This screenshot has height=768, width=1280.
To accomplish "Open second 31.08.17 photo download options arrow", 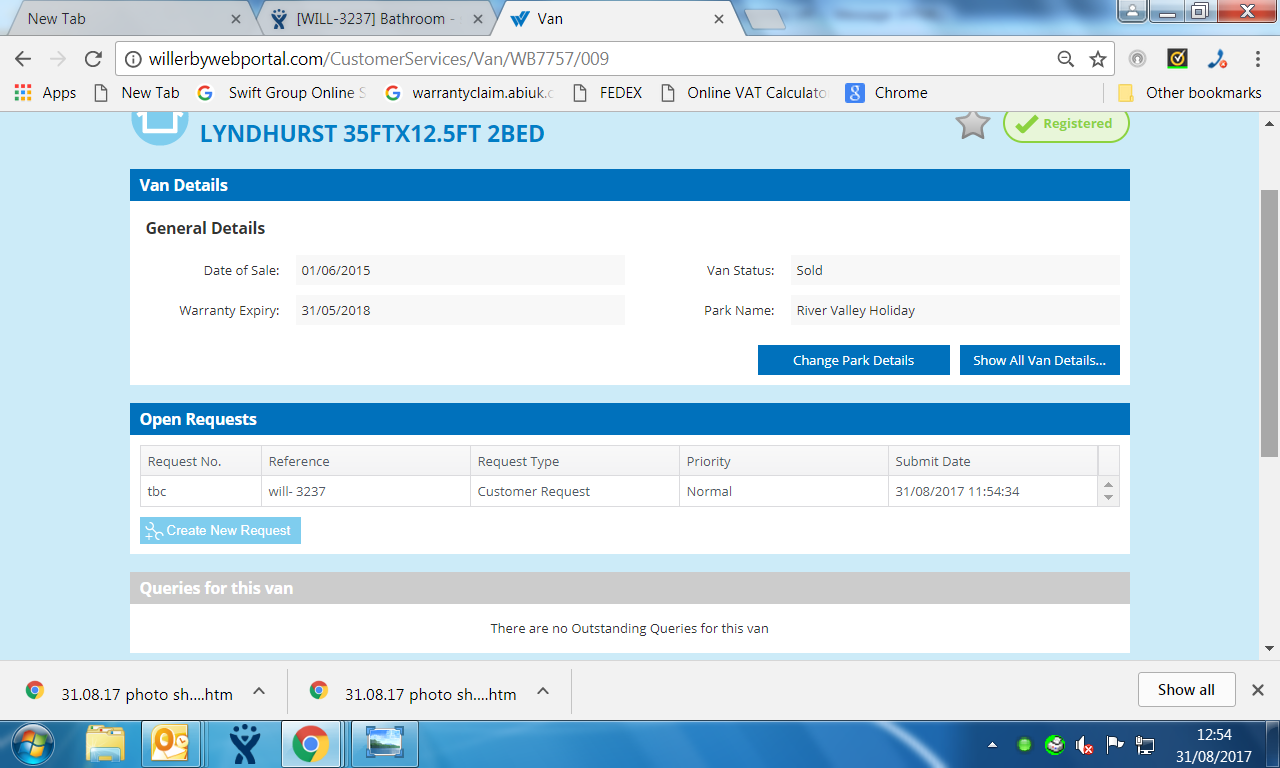I will tap(542, 691).
